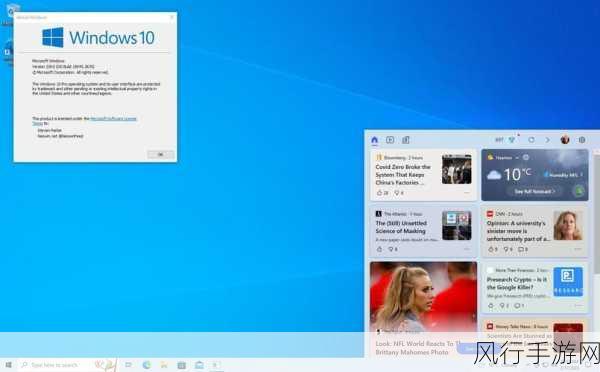Expand the weather location dropdown
The height and width of the screenshot is (372, 600).
(x=517, y=158)
